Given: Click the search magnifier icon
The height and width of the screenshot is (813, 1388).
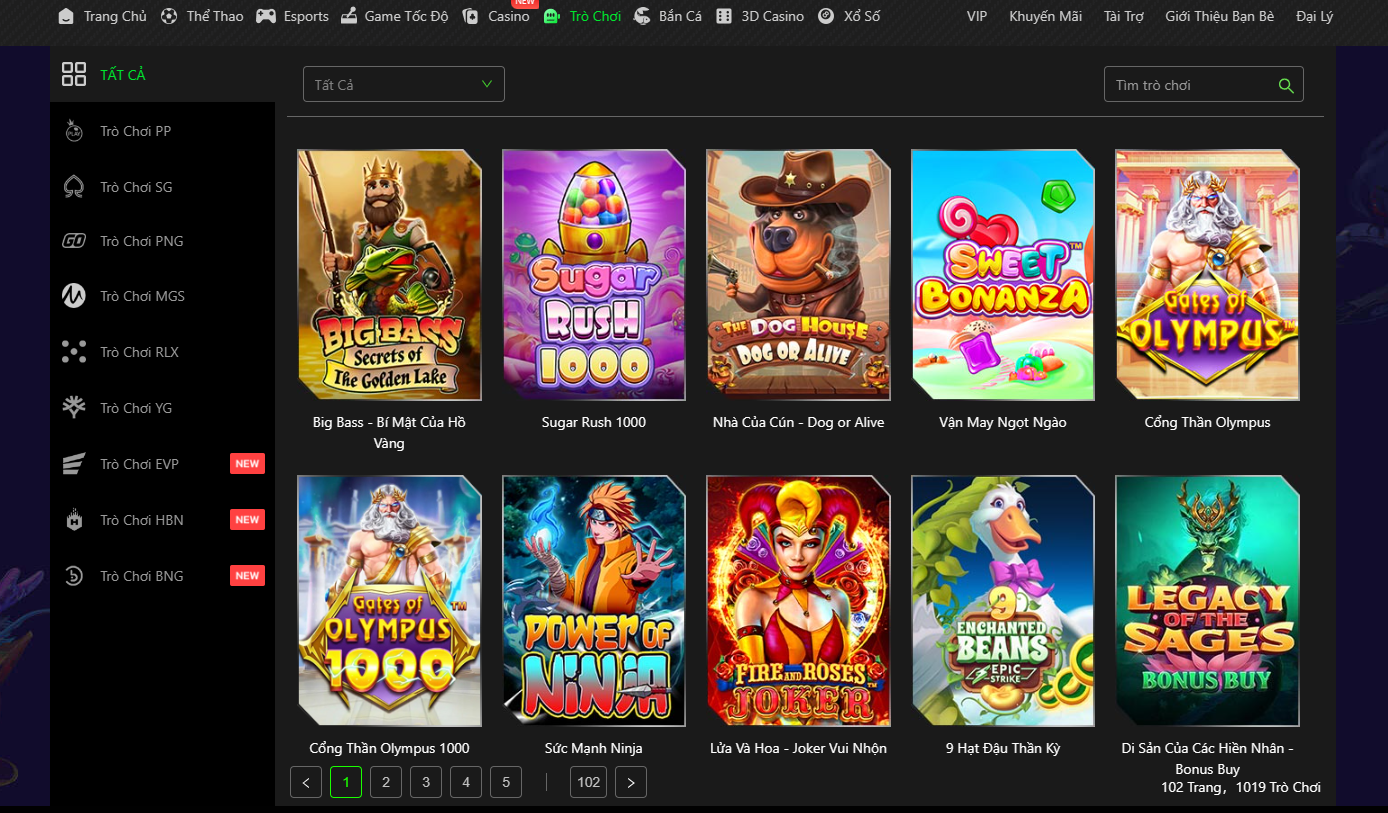Looking at the screenshot, I should tap(1286, 85).
